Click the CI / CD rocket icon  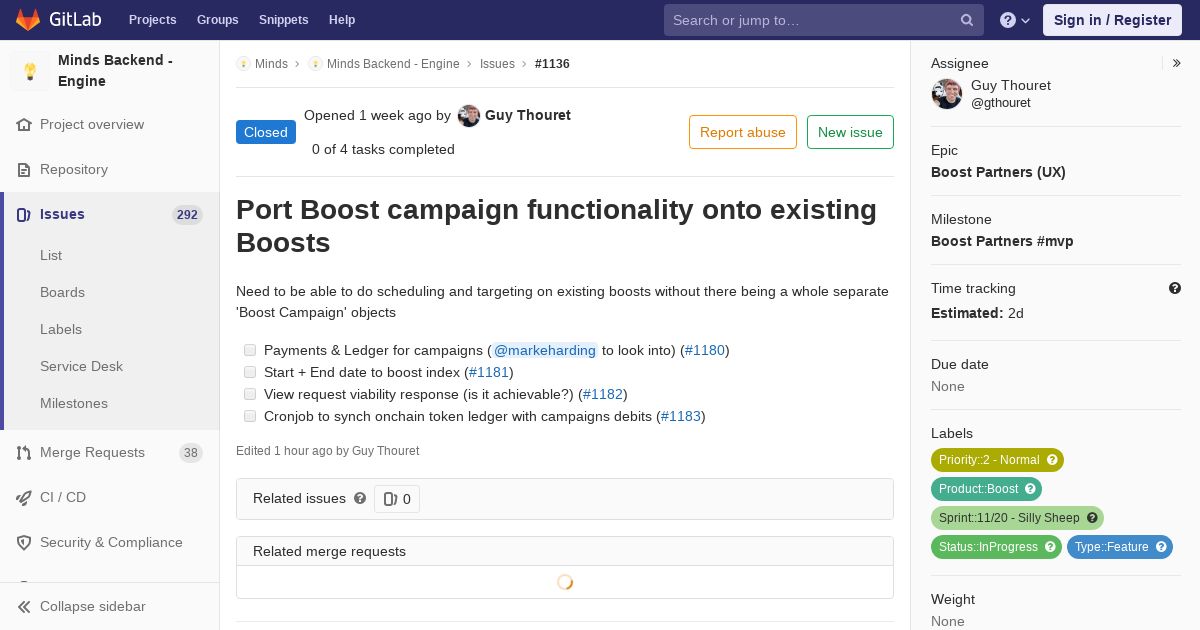pyautogui.click(x=24, y=498)
